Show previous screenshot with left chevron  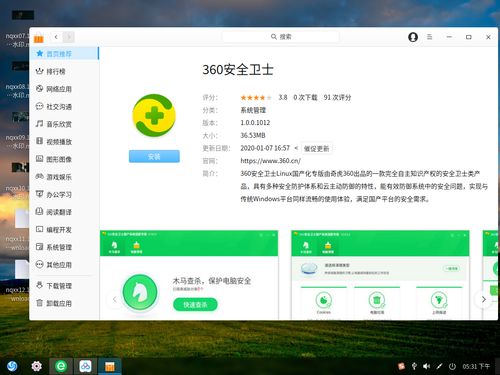(115, 299)
